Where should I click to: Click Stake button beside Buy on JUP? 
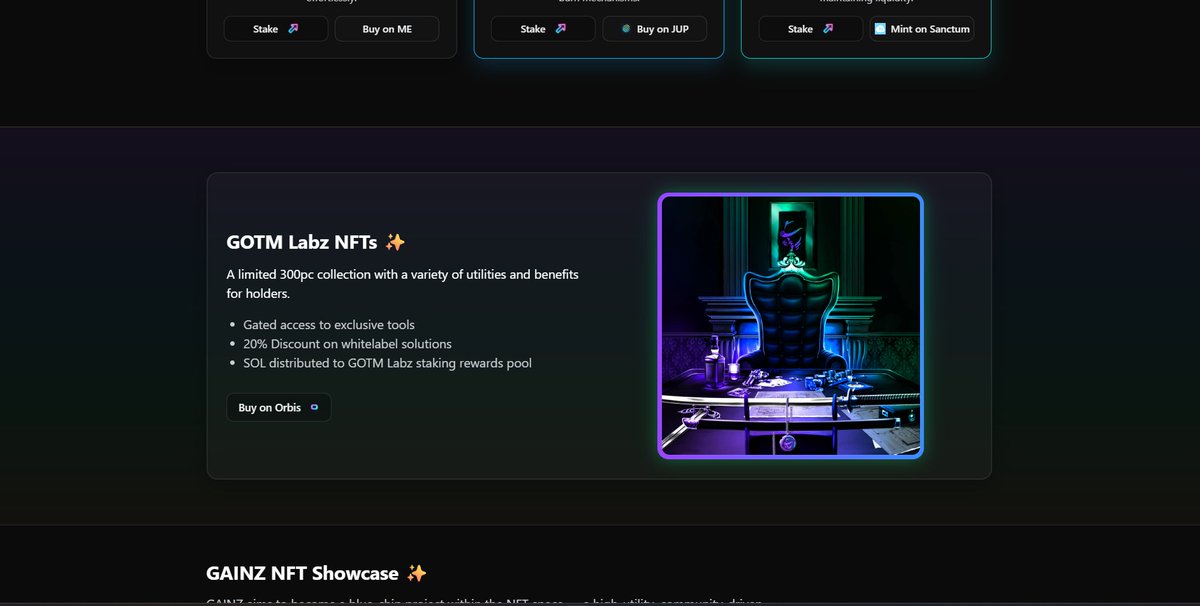(543, 29)
